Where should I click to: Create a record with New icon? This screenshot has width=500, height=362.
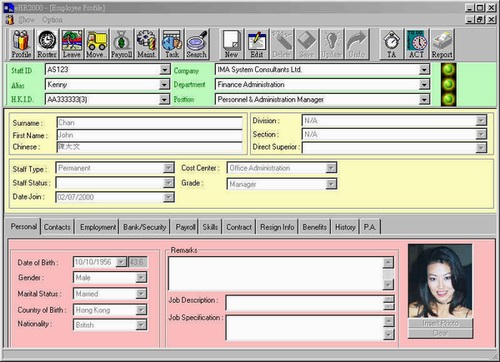point(232,44)
